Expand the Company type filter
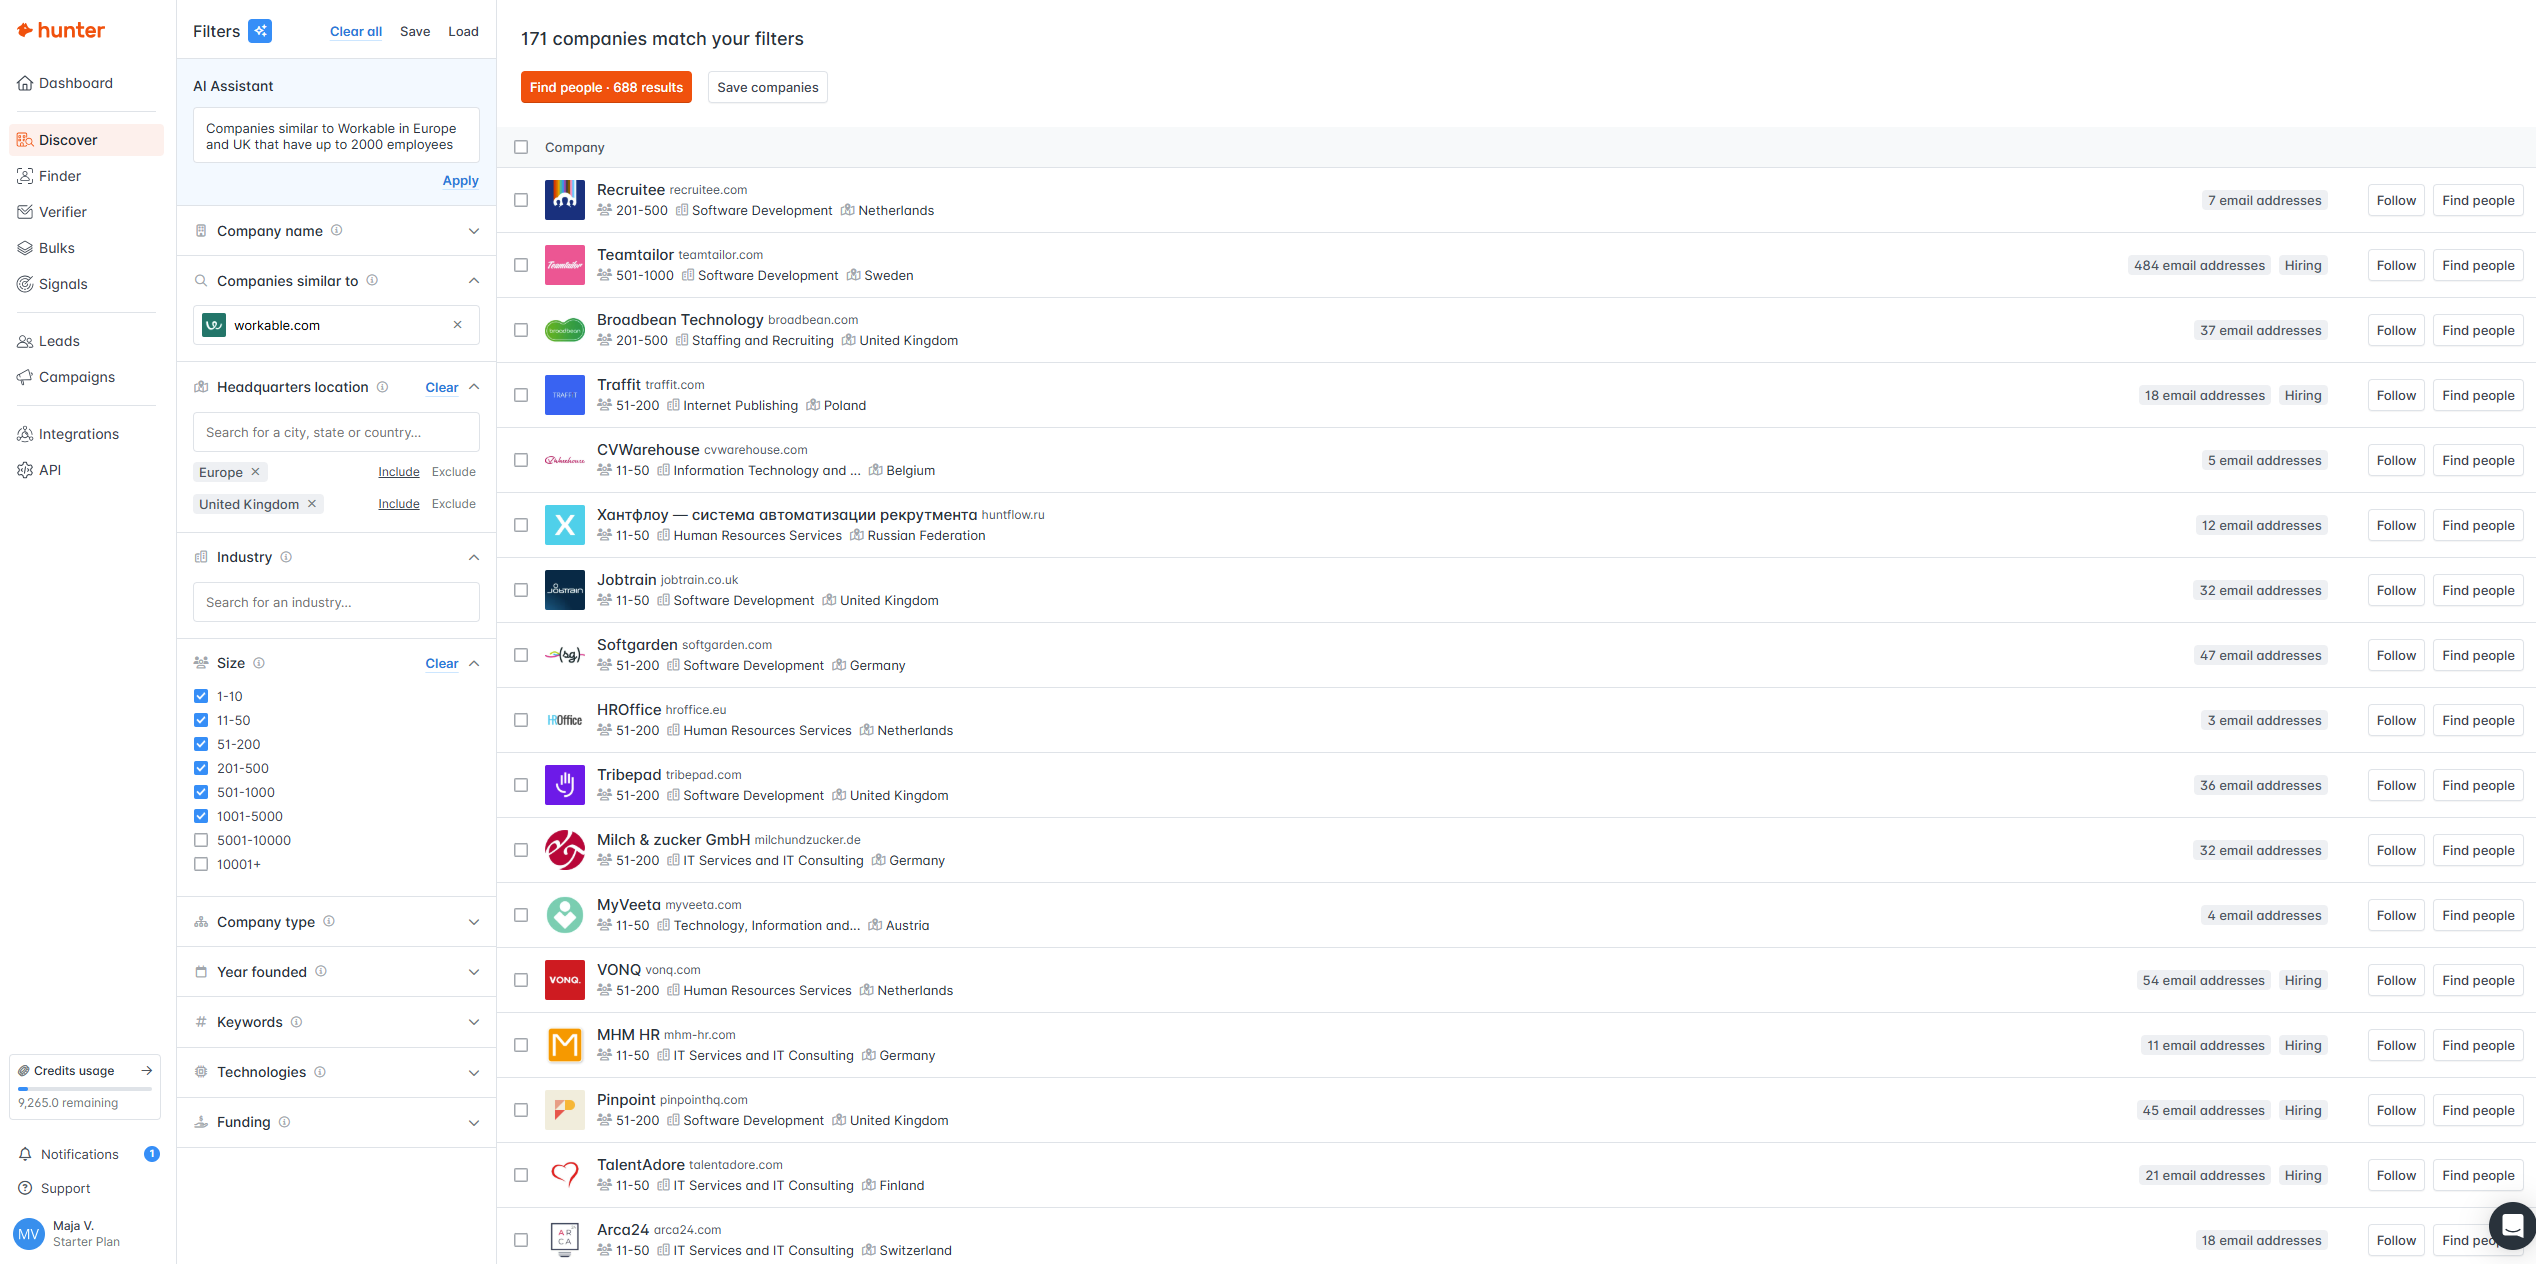 [473, 922]
